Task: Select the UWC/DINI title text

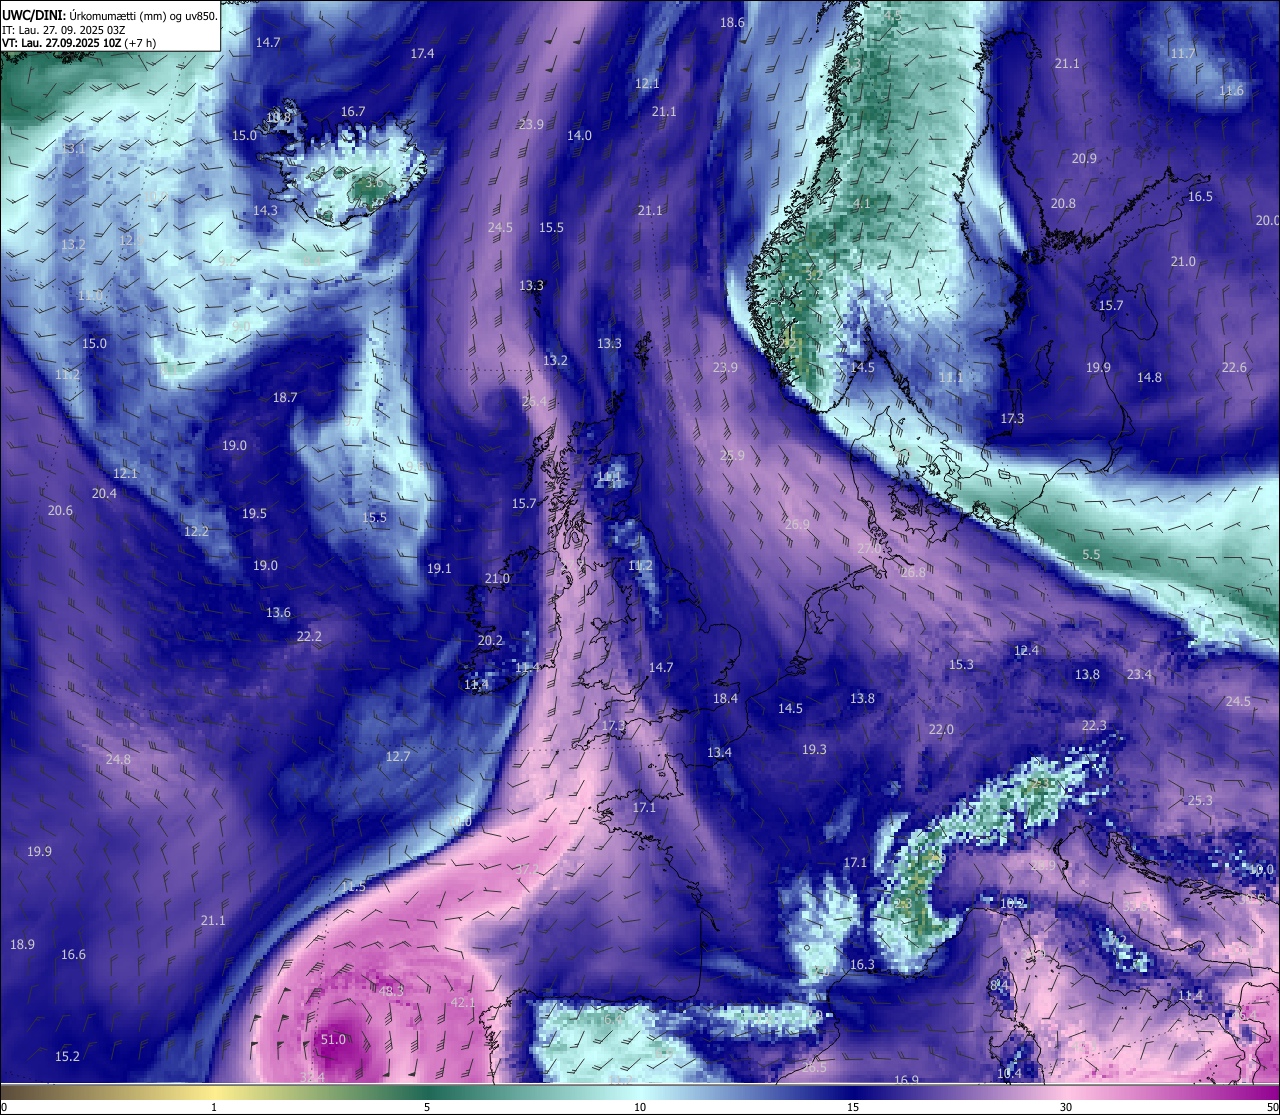Action: tap(33, 16)
